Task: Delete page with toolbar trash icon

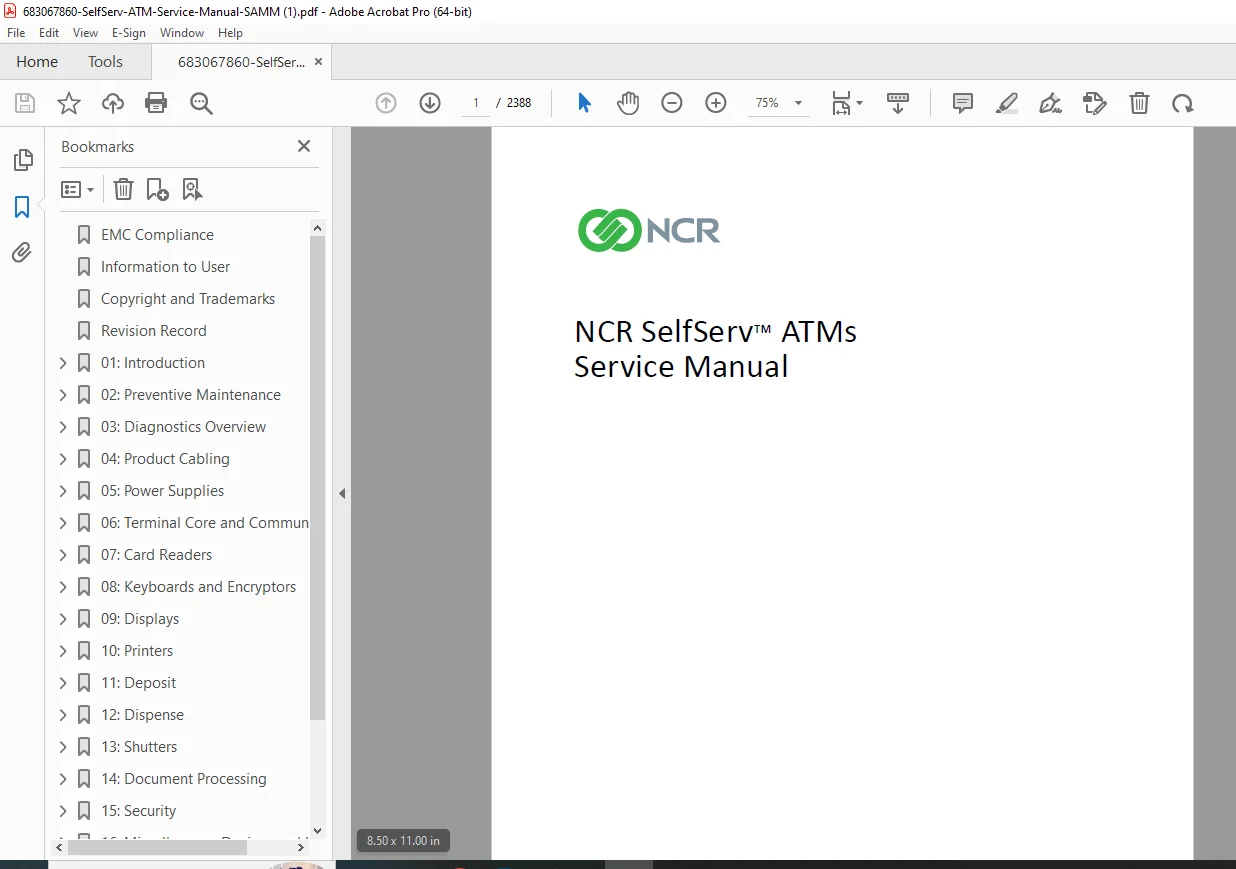Action: pos(1139,103)
